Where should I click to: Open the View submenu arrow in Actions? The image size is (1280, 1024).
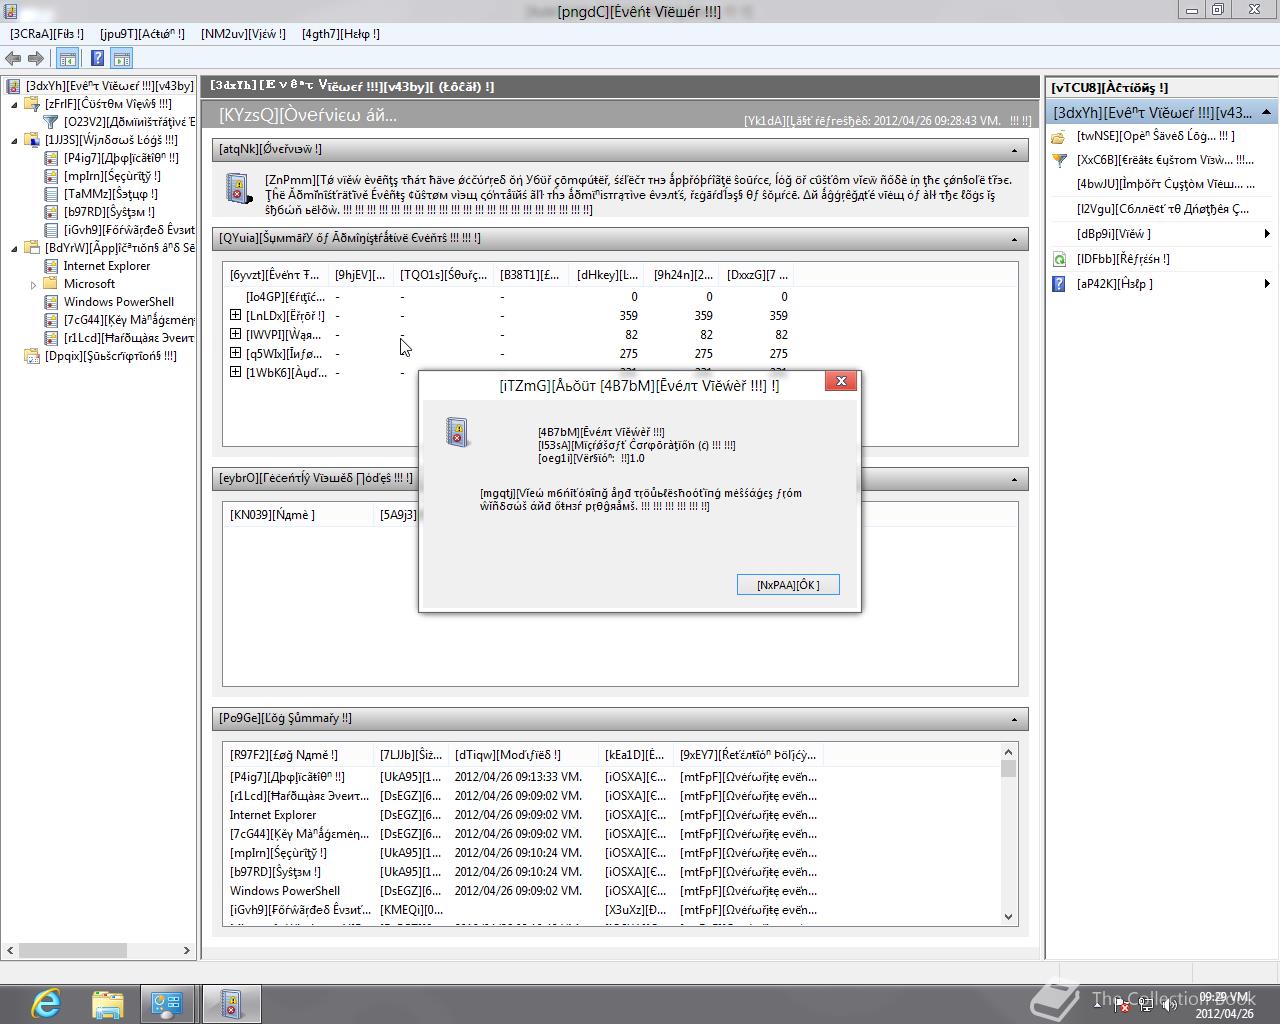1267,234
